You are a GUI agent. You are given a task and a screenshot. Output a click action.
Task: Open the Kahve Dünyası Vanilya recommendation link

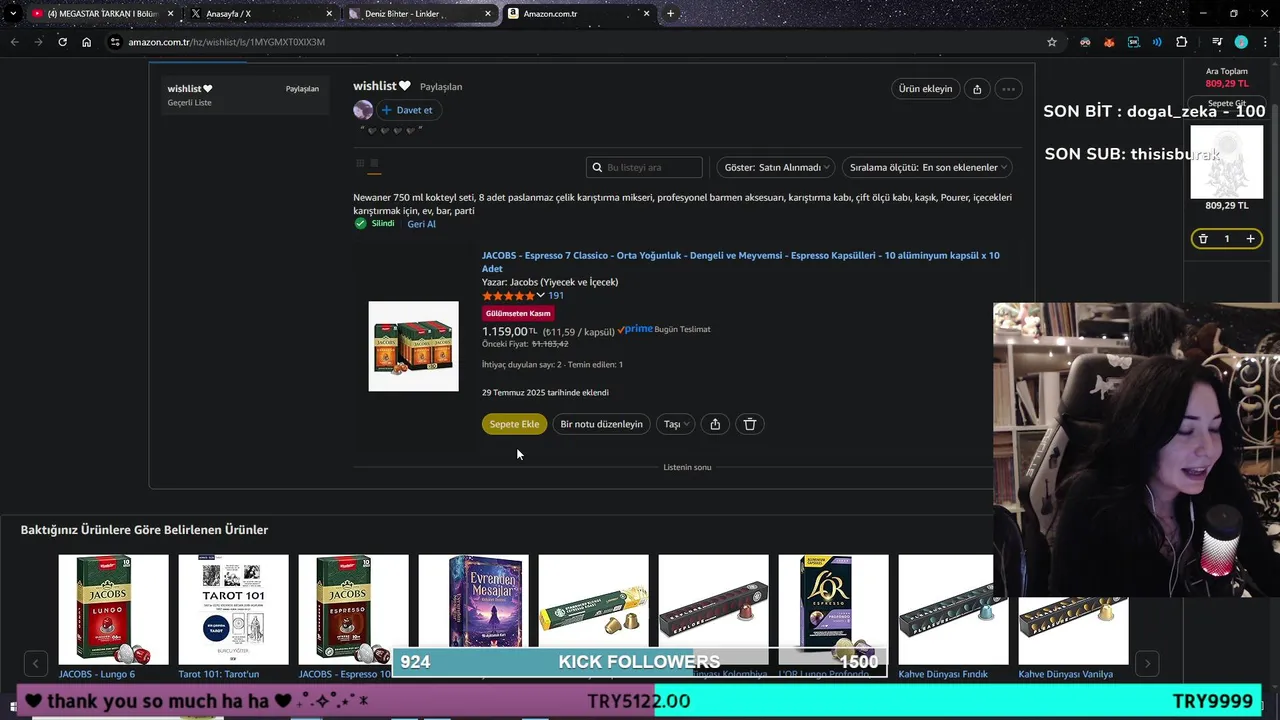click(1067, 674)
